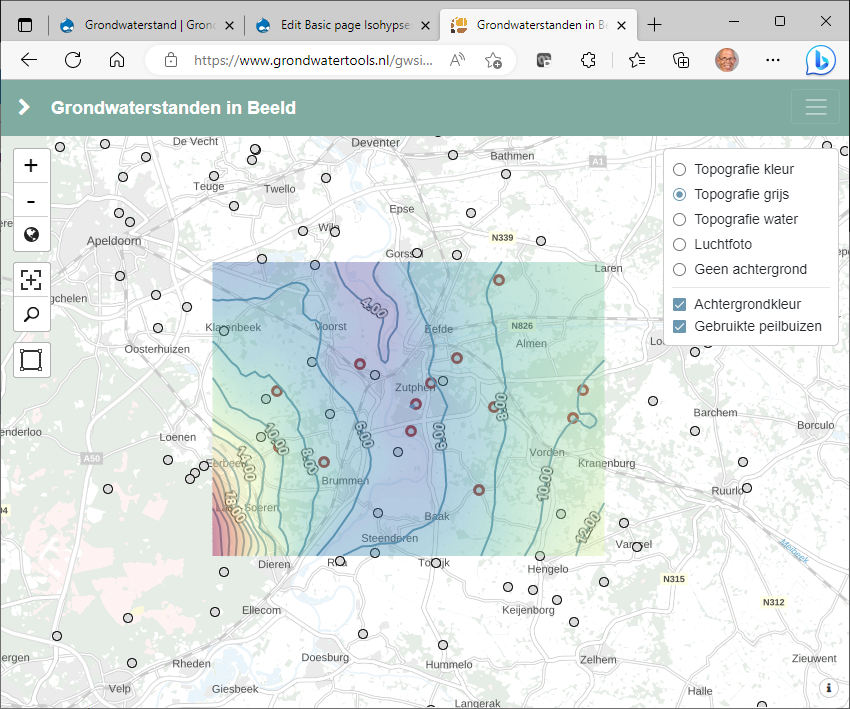850x709 pixels.
Task: Open a new browser tab
Action: 655,24
